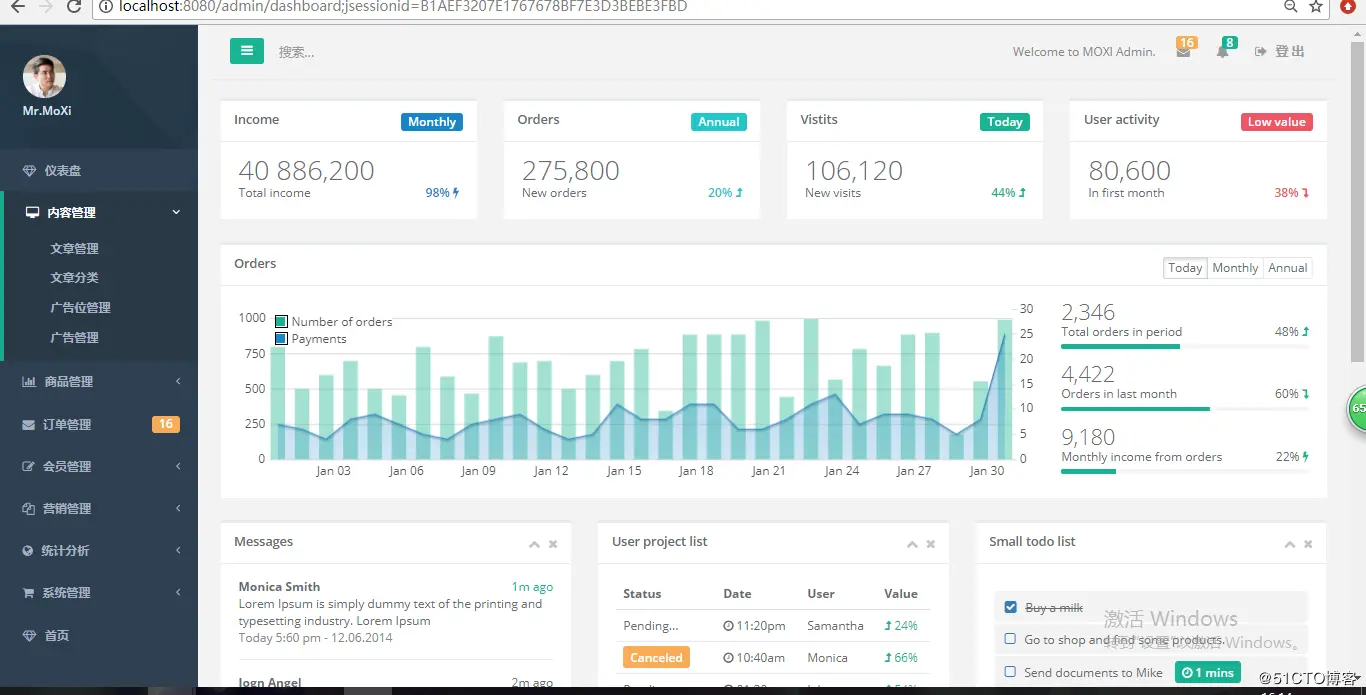Switch the Orders chart to Annual
This screenshot has height=695, width=1366.
pos(1288,268)
